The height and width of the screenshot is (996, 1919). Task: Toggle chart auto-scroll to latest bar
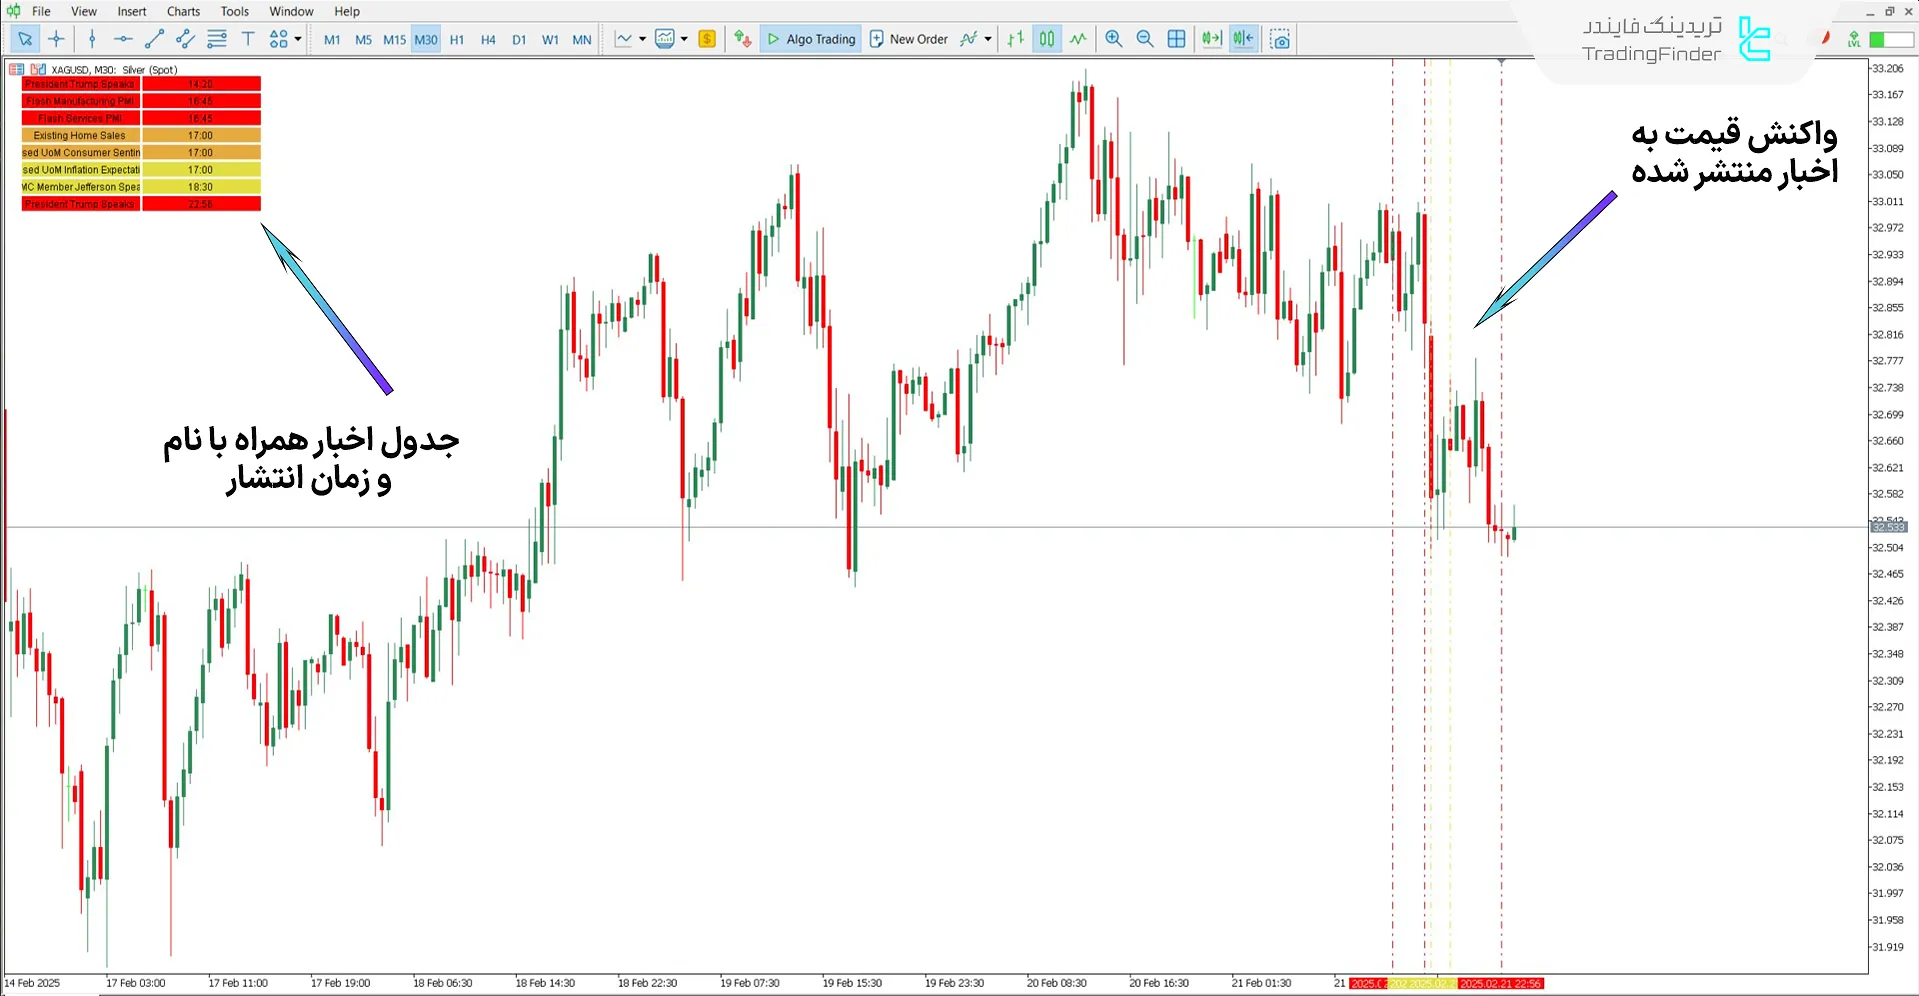point(1212,39)
